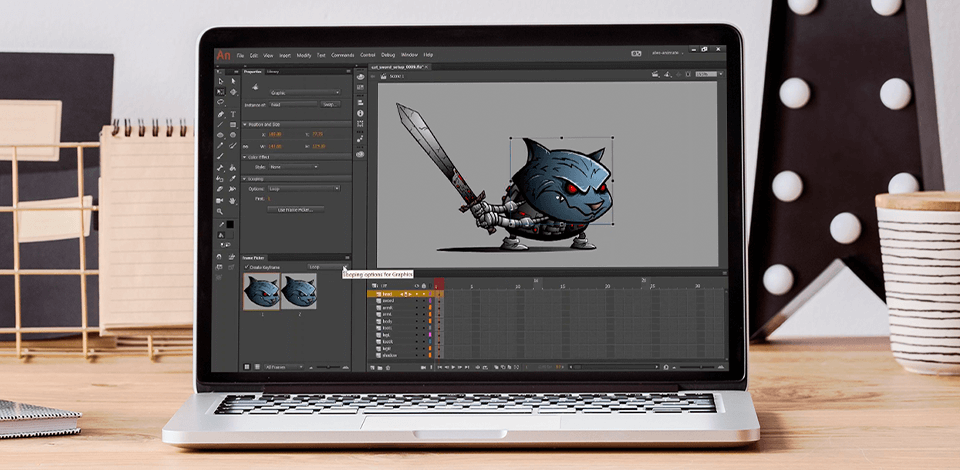Select the Properties tab
The height and width of the screenshot is (470, 960).
(x=252, y=72)
